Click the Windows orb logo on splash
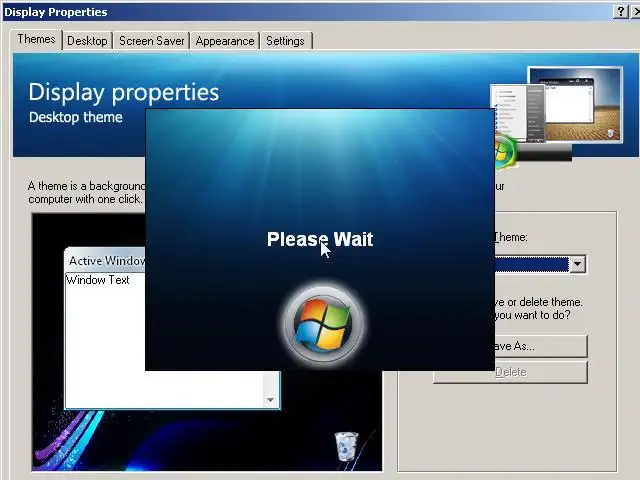 tap(323, 324)
